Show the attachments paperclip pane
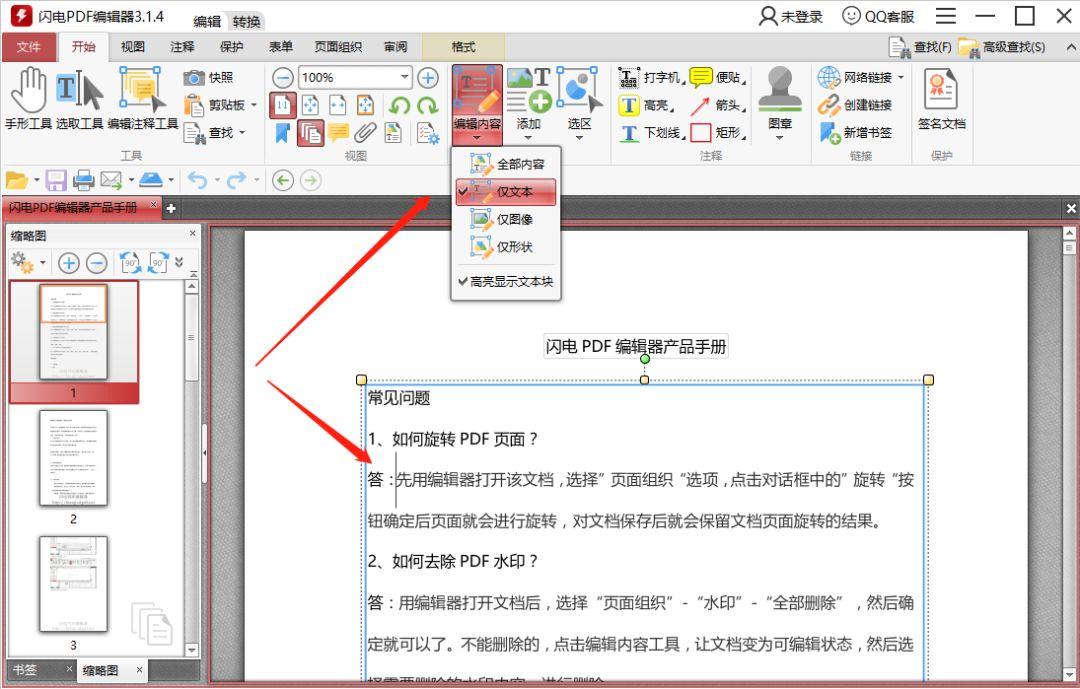Image resolution: width=1080 pixels, height=689 pixels. 365,132
